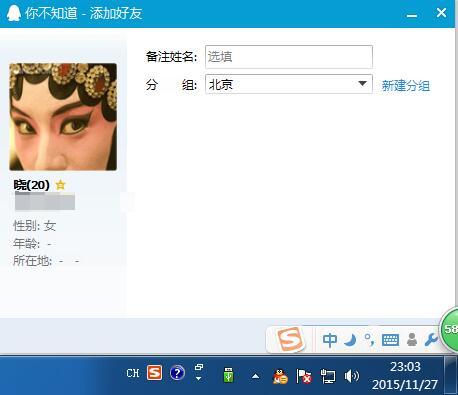Click the volume speaker tray icon

tap(351, 376)
